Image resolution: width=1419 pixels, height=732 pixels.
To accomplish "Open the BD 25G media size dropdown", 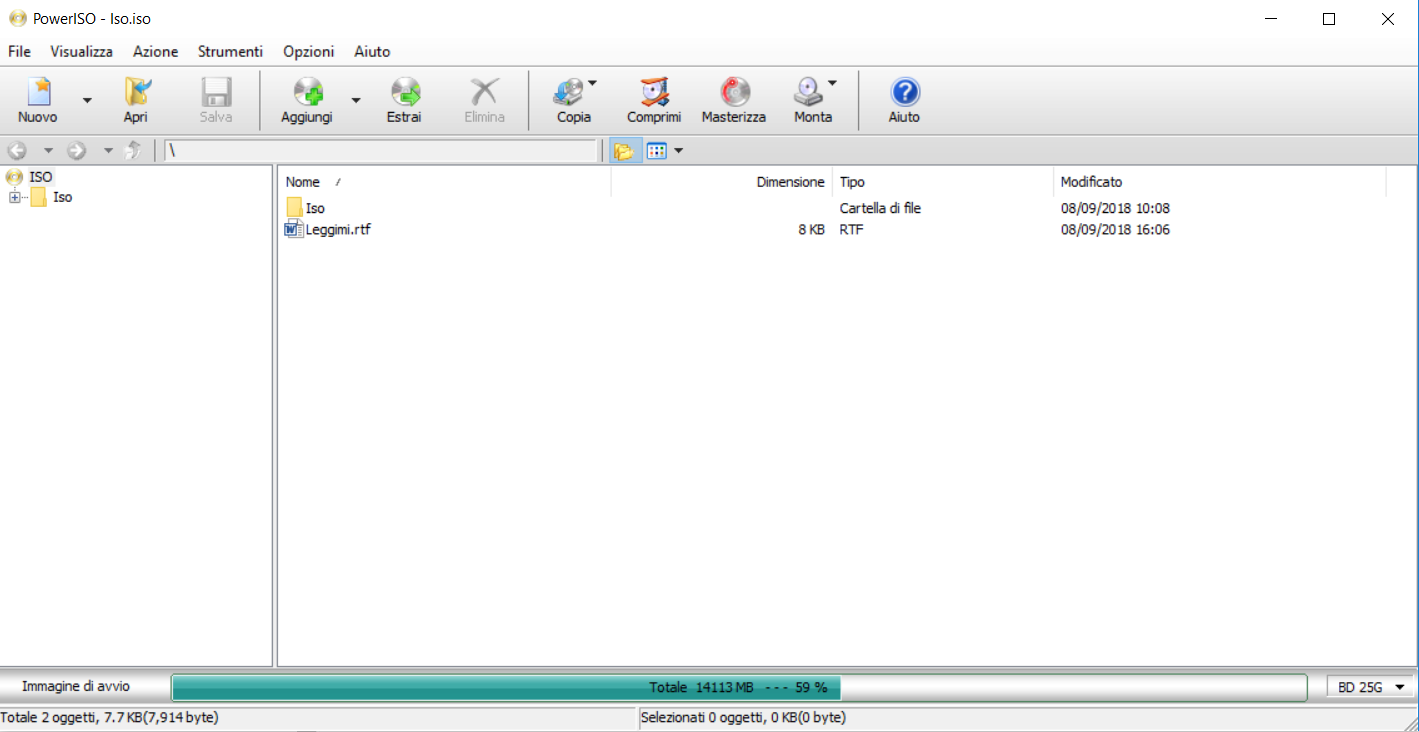I will tap(1371, 687).
